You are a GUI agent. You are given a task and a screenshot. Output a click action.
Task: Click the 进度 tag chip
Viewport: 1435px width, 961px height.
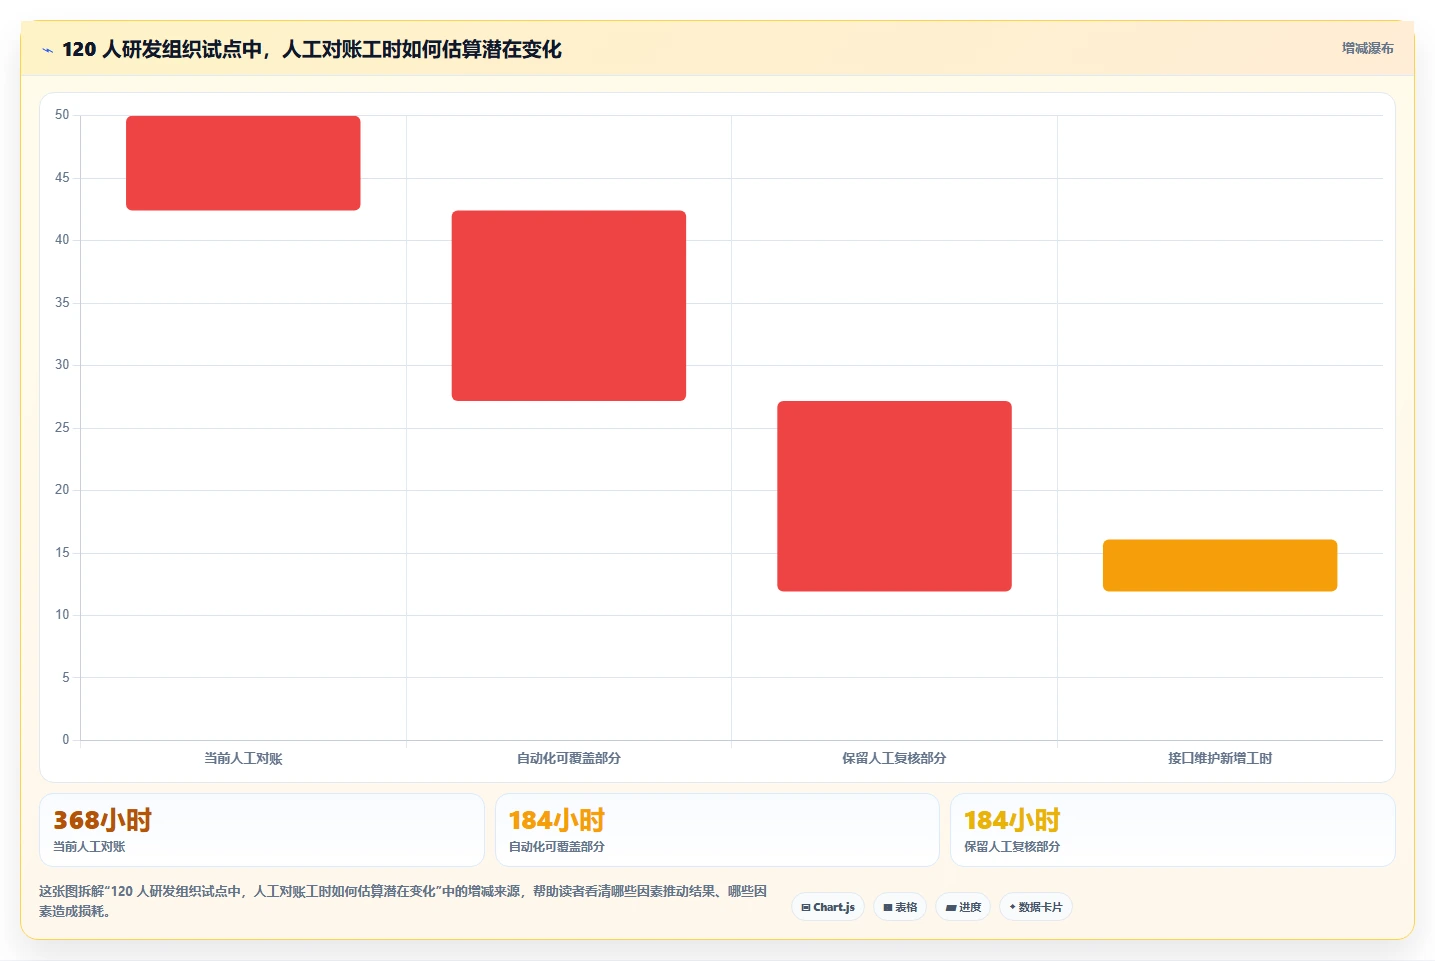[x=963, y=907]
